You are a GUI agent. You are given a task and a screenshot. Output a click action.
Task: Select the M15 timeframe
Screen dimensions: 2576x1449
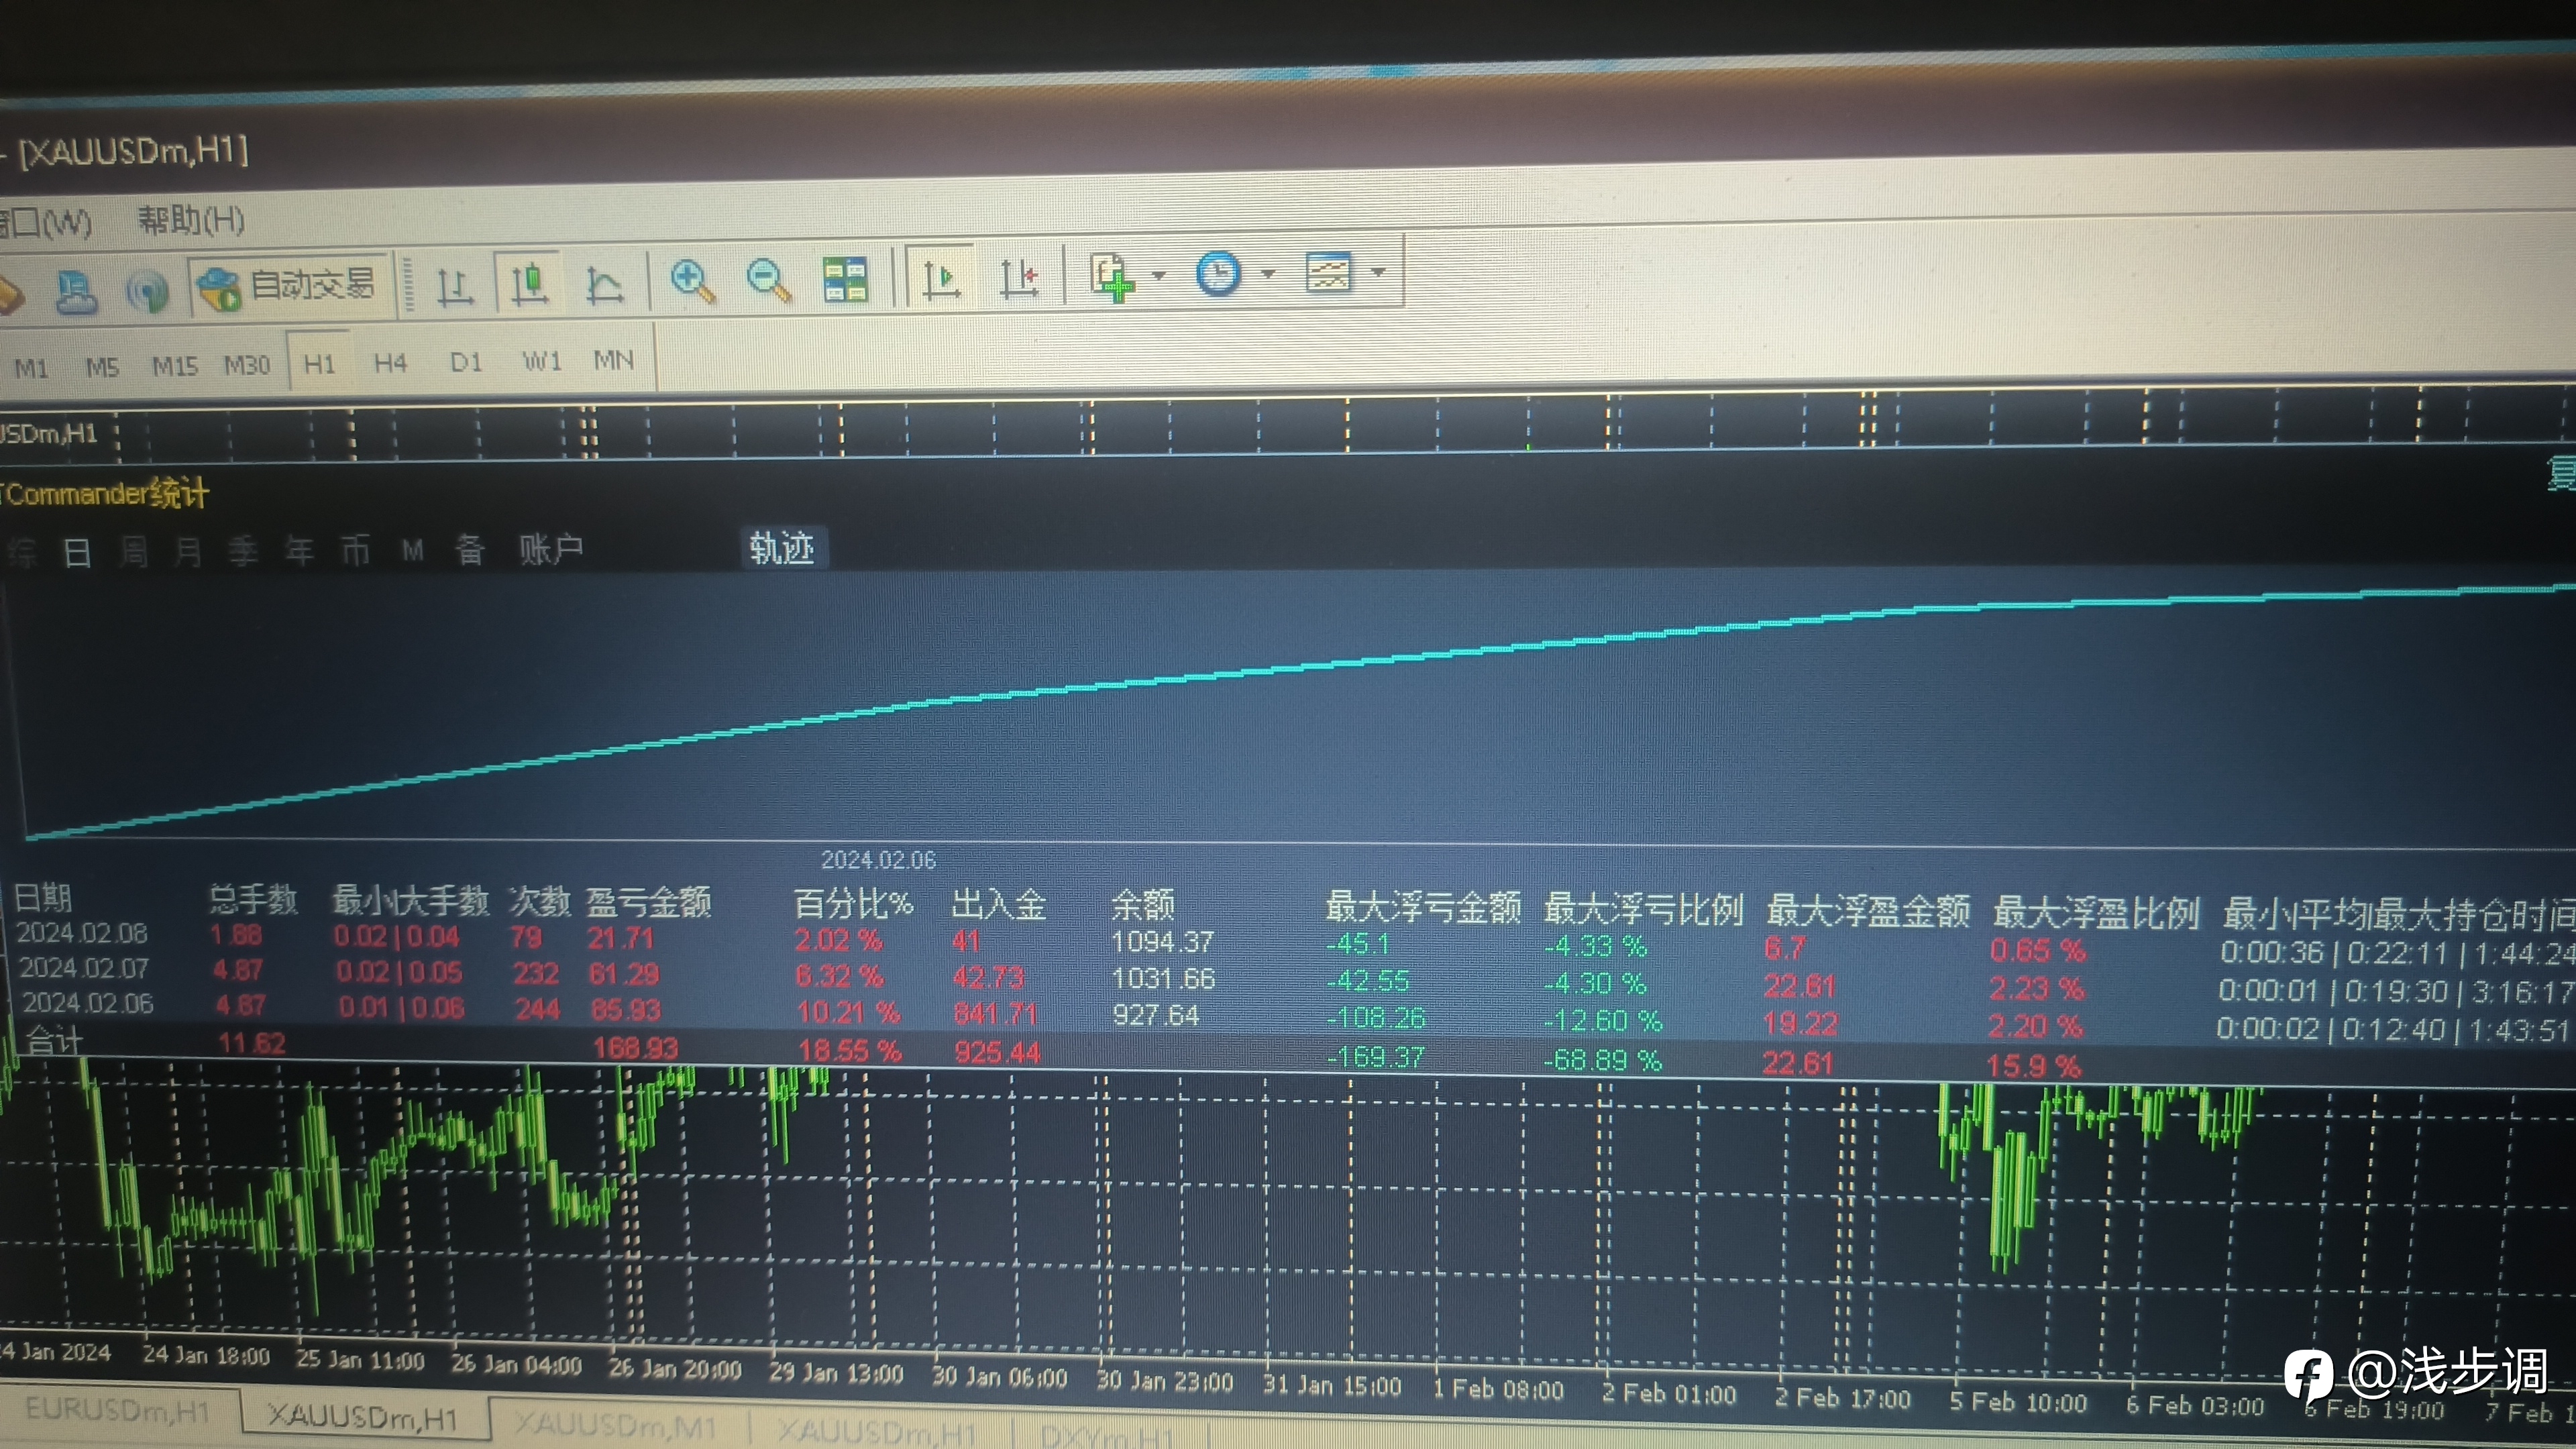[174, 366]
